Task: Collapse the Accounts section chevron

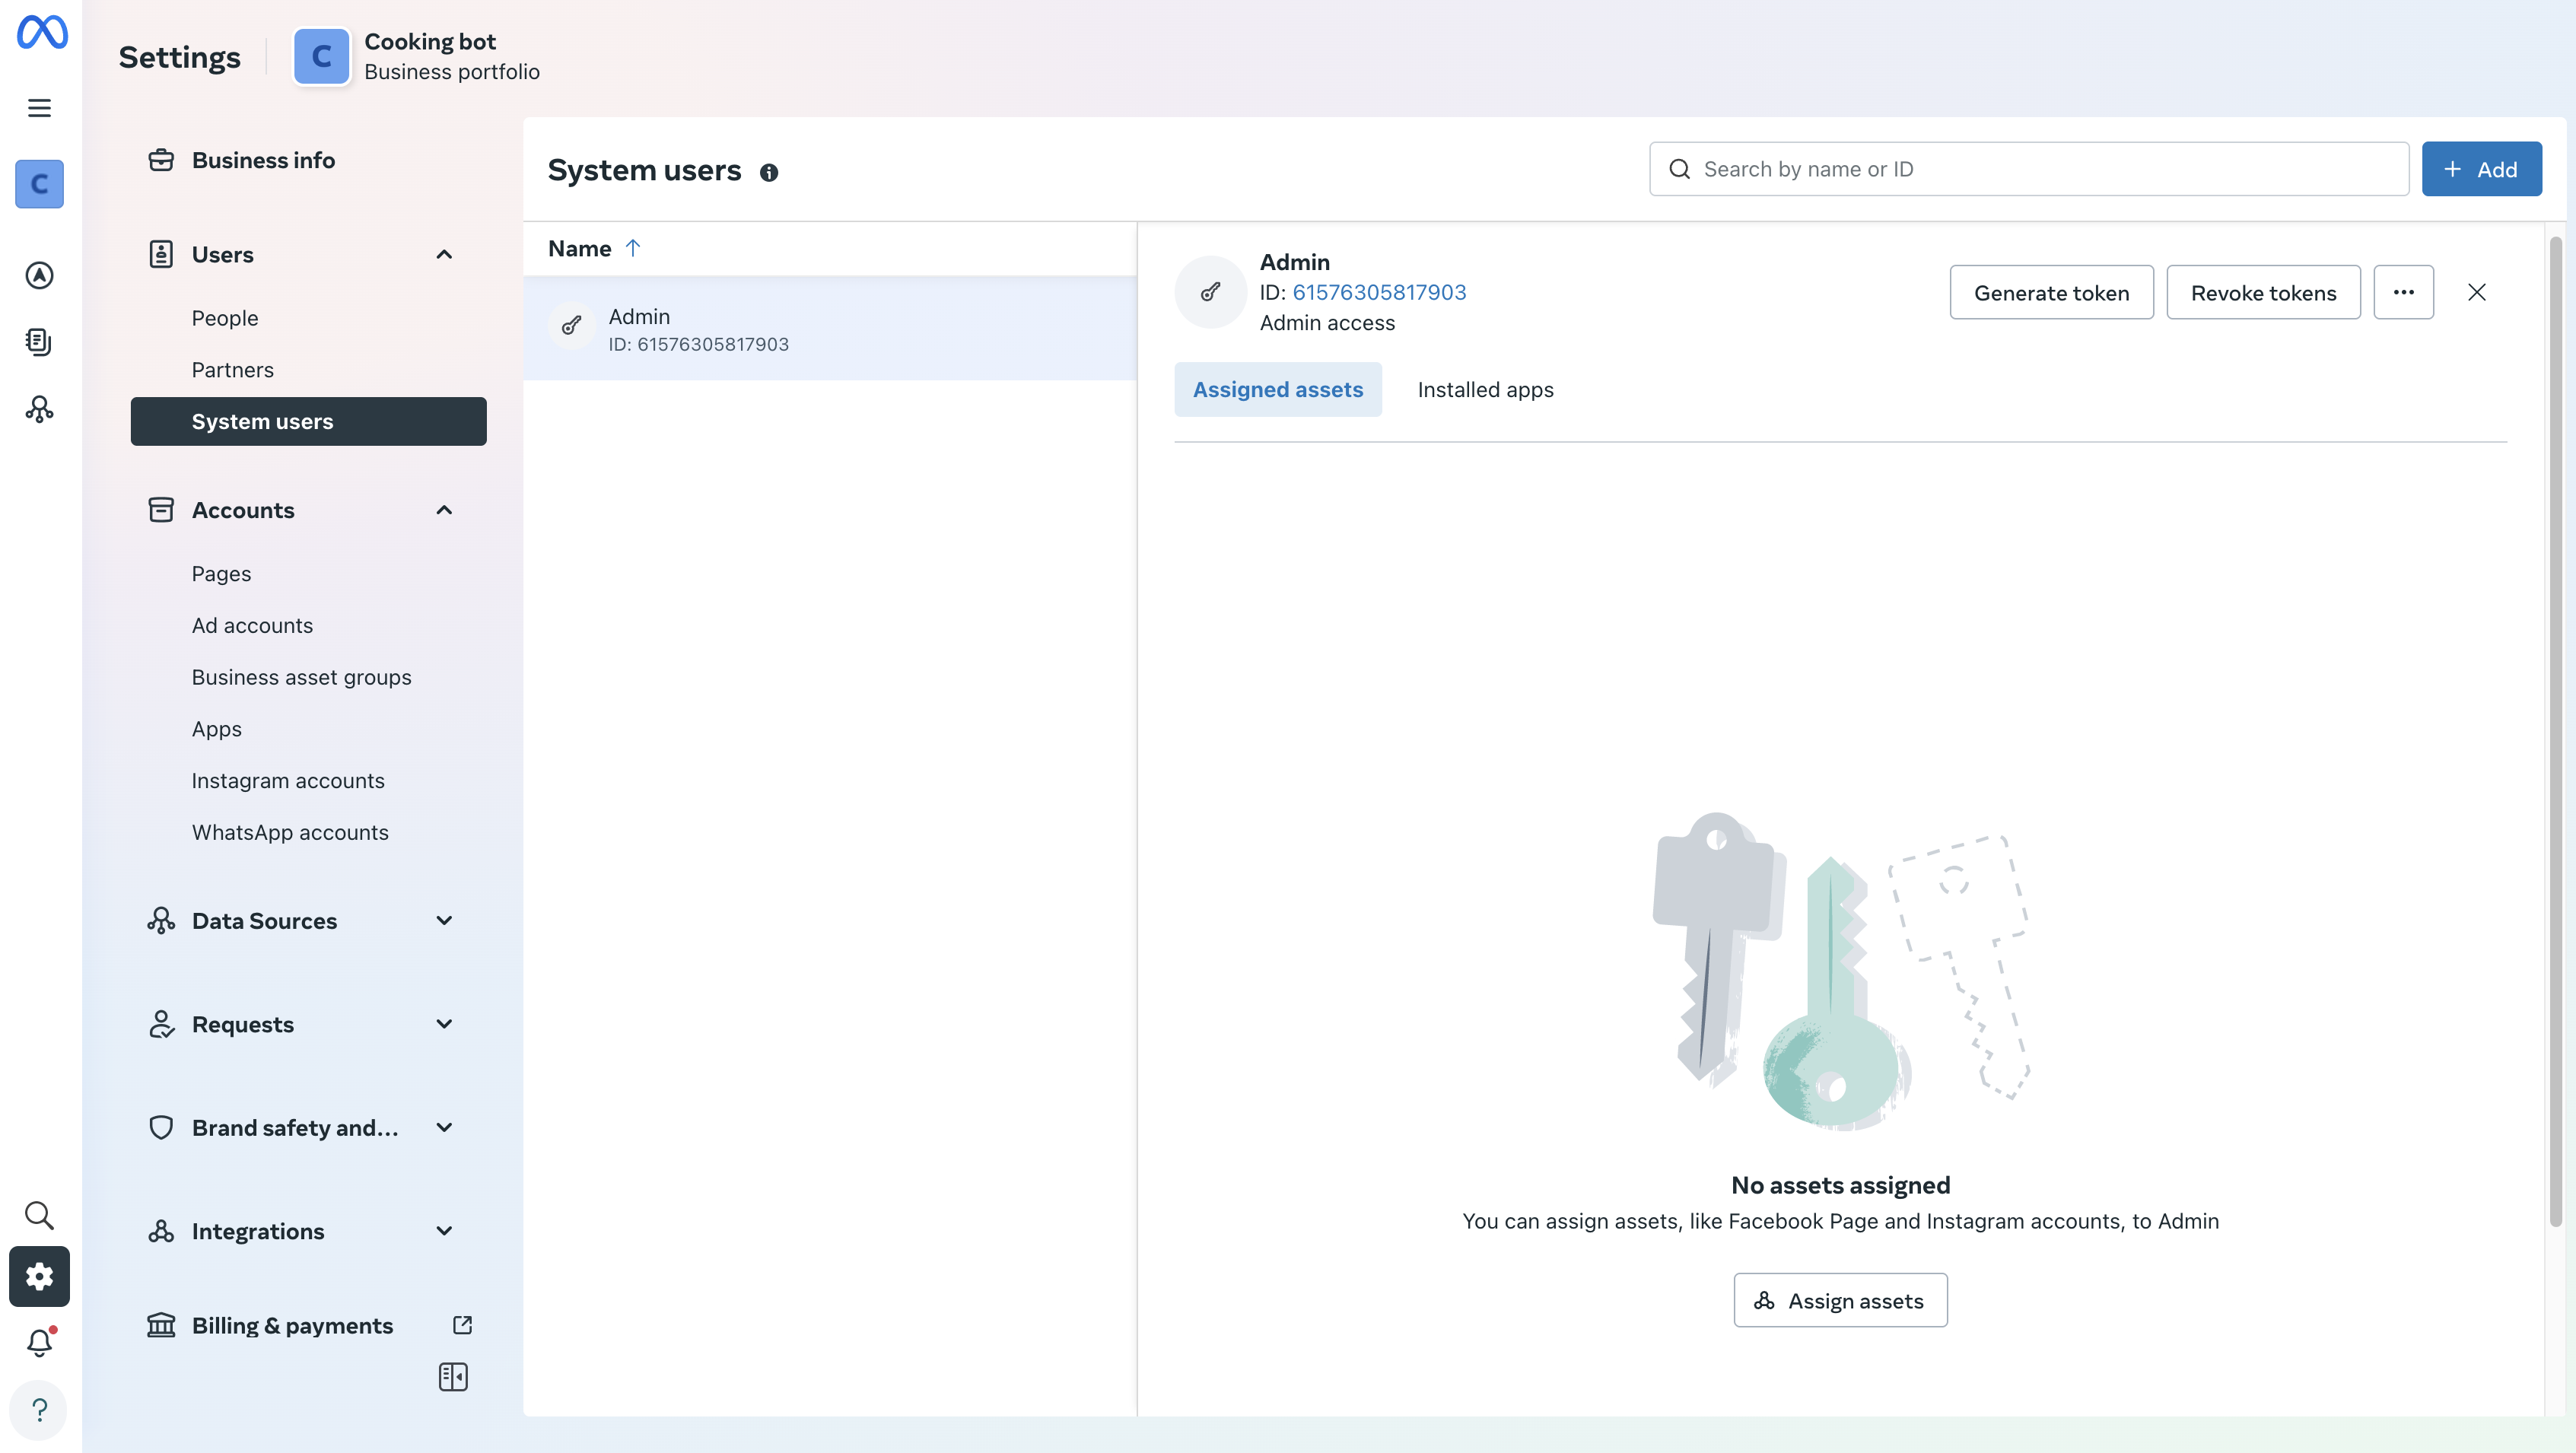Action: point(445,510)
